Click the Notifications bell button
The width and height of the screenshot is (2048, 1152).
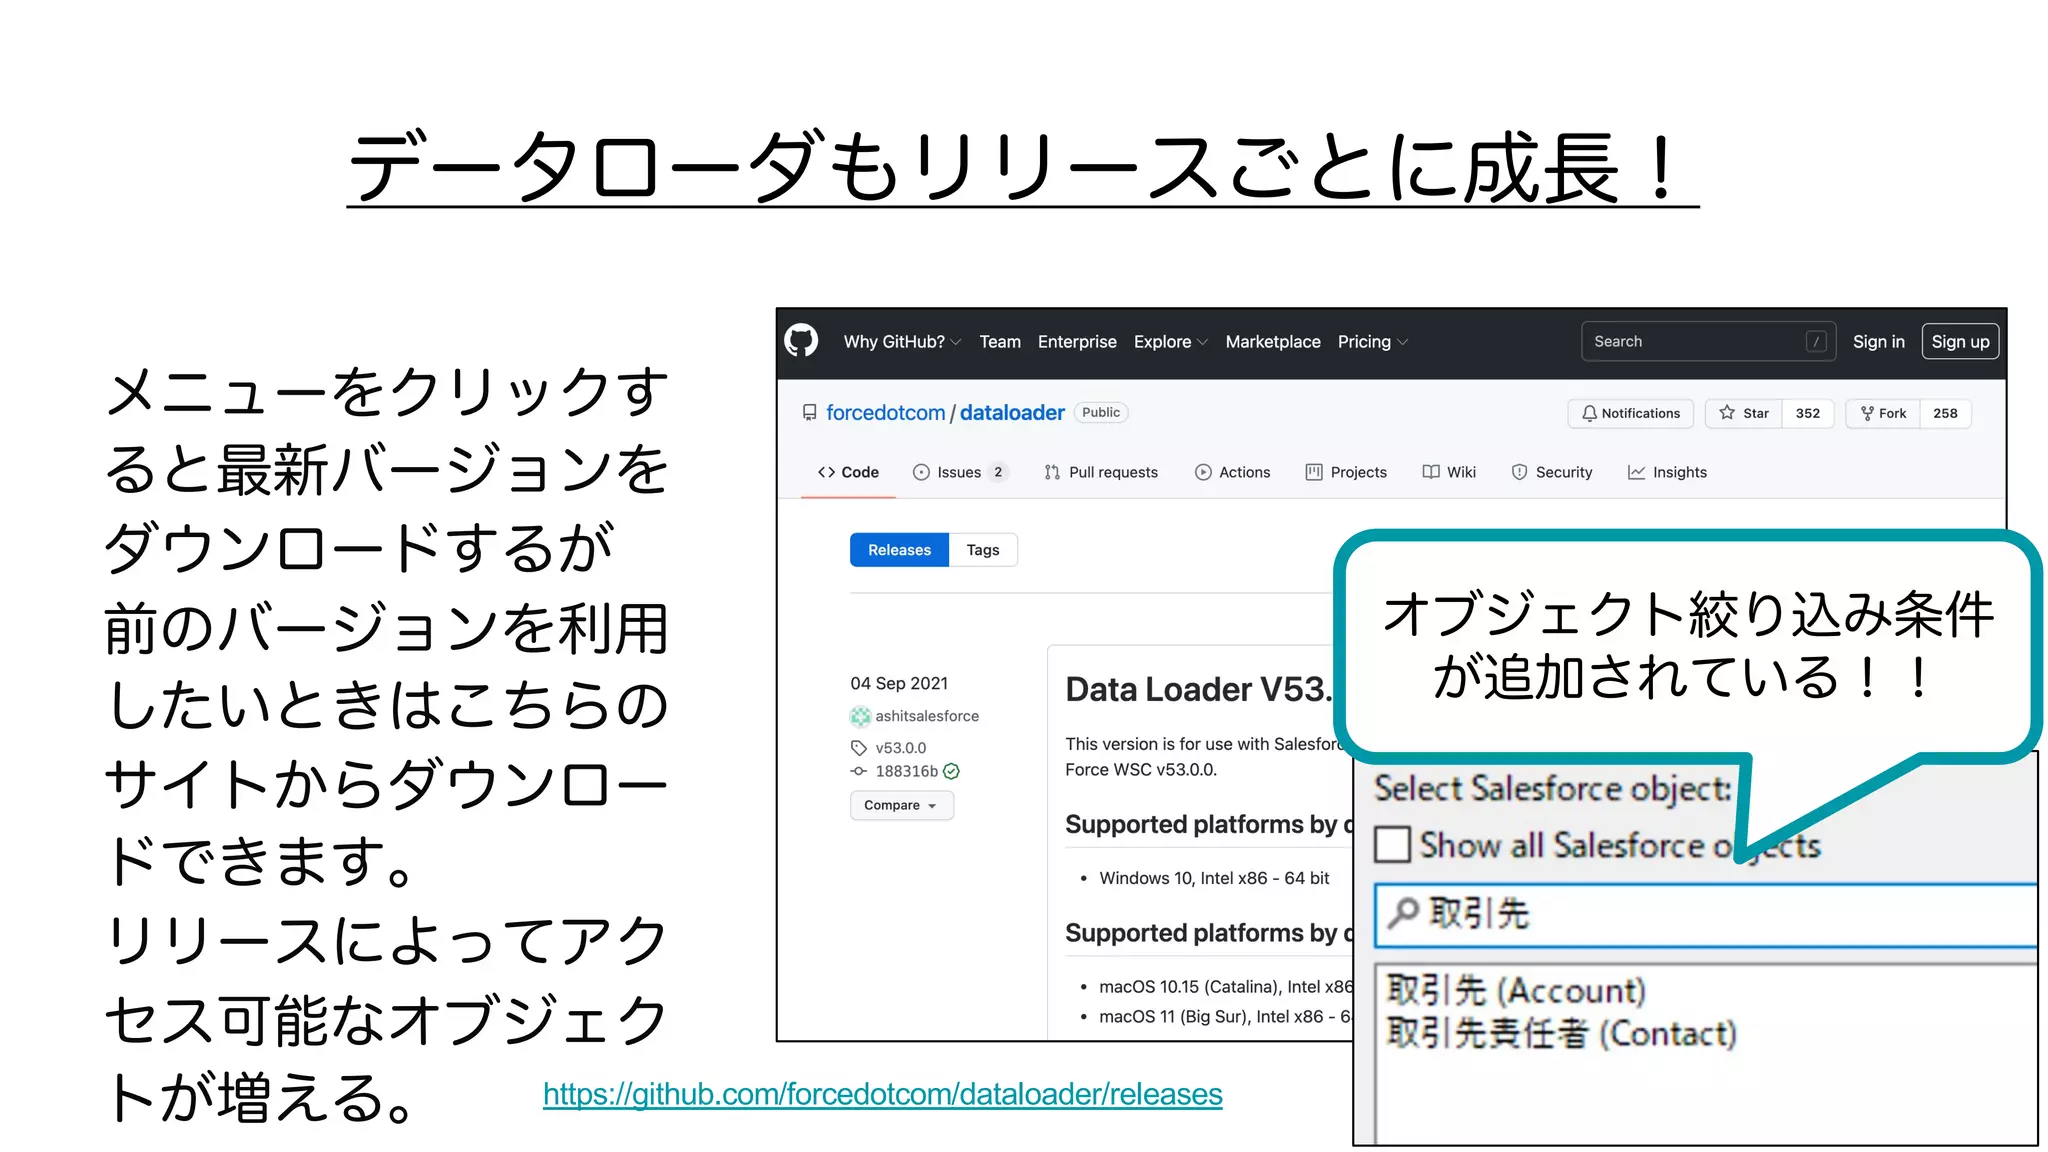[1631, 414]
